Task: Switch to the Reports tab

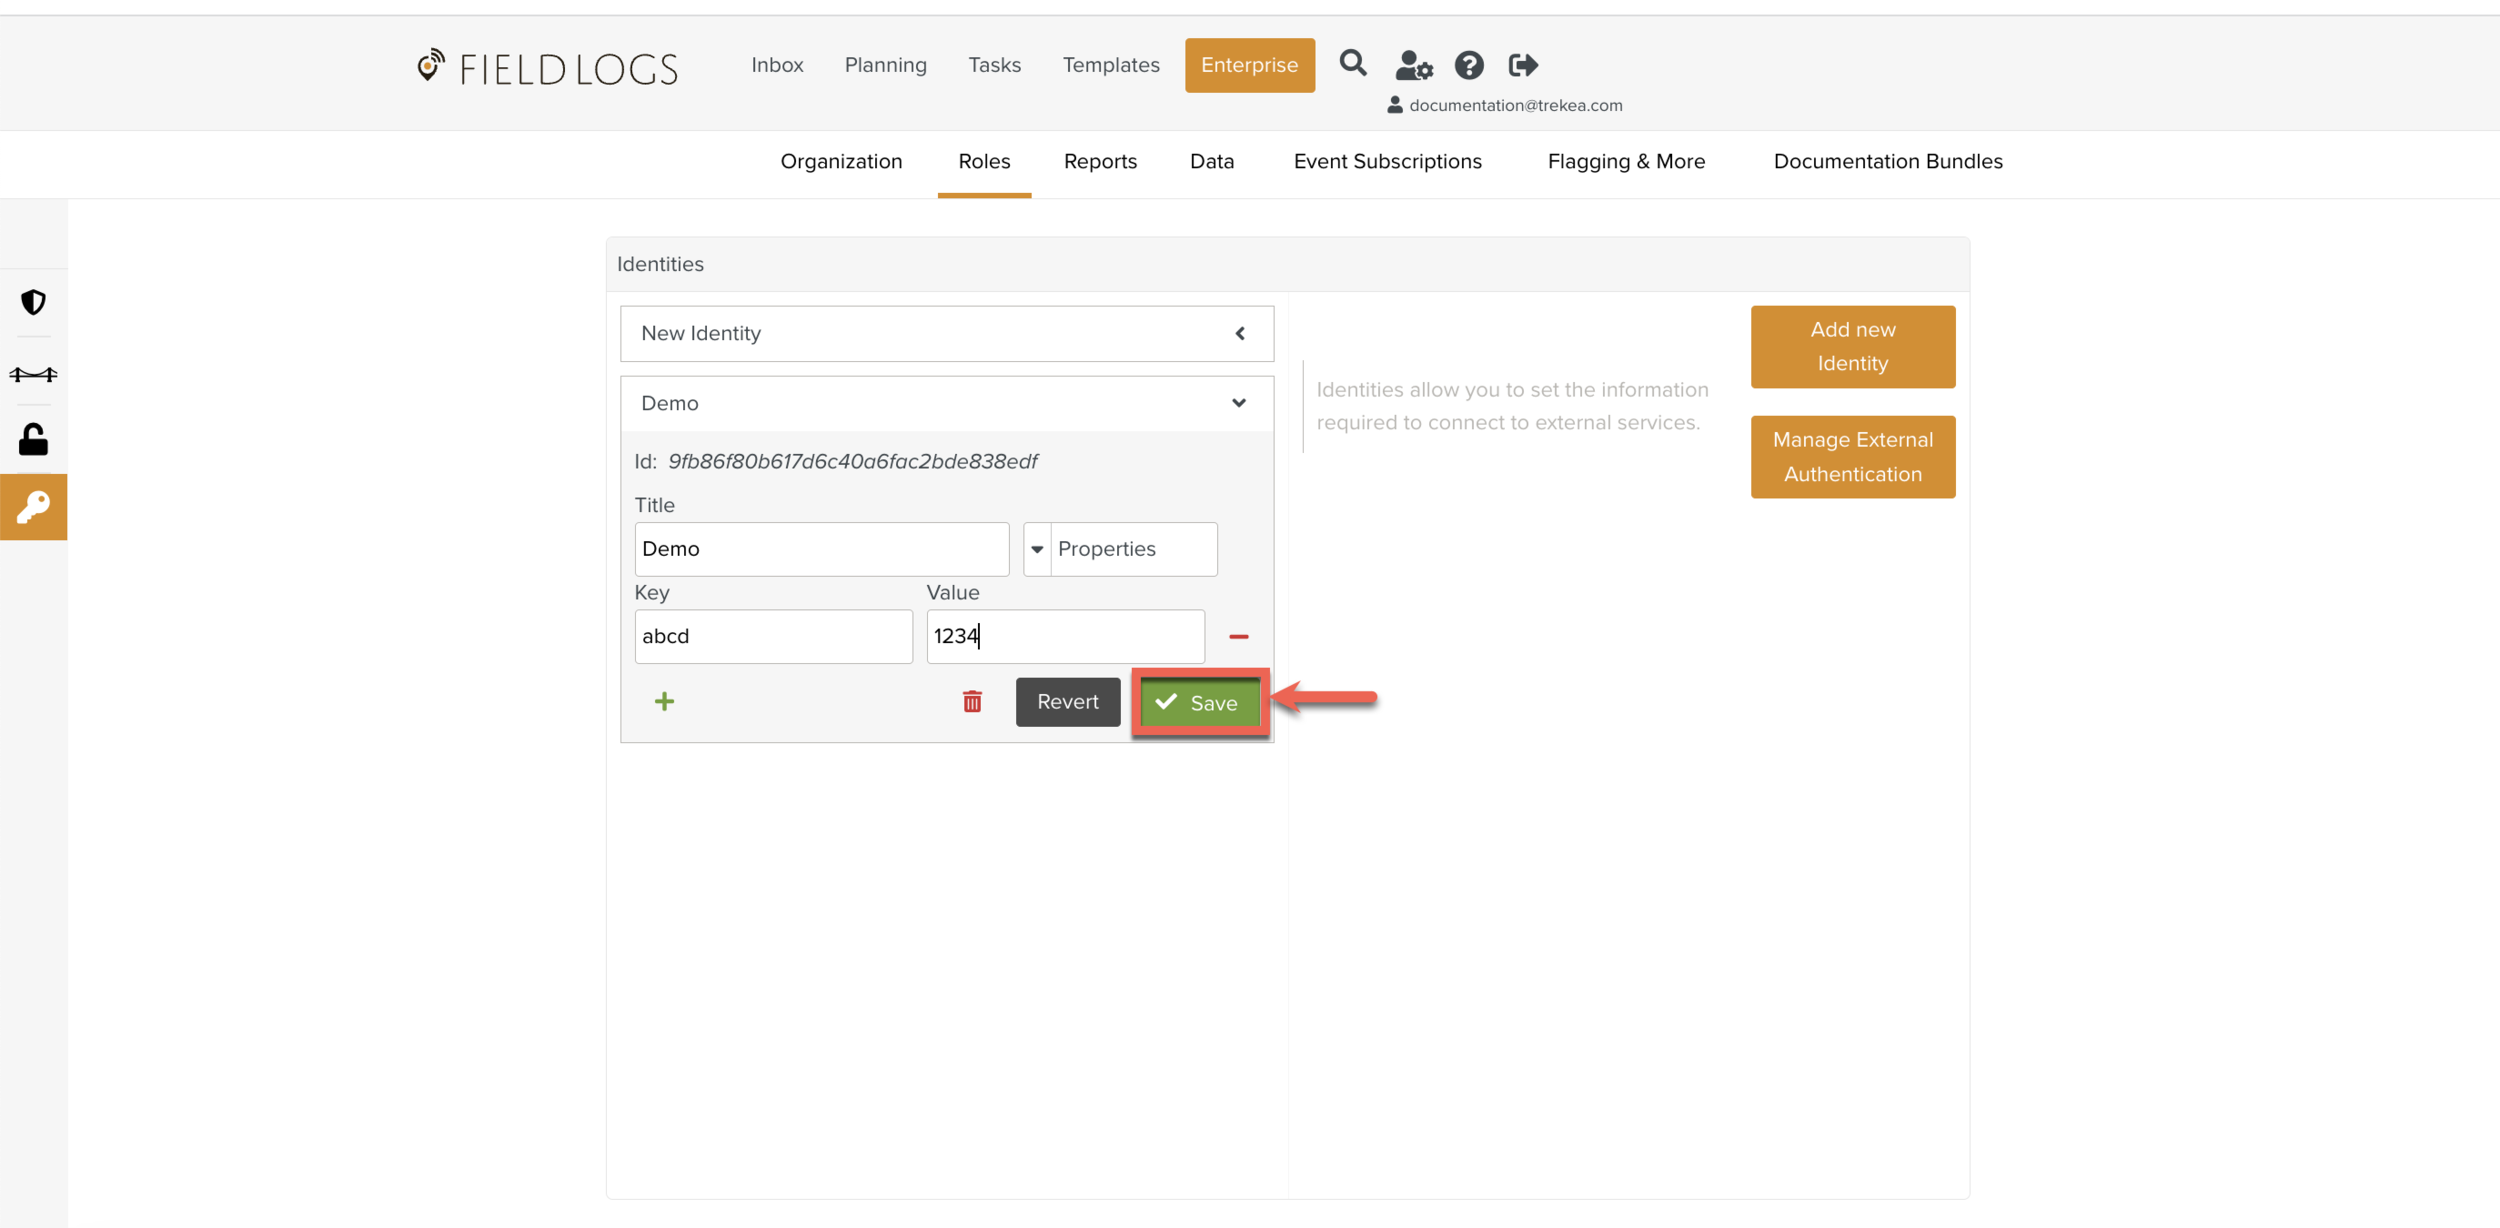Action: [x=1100, y=162]
